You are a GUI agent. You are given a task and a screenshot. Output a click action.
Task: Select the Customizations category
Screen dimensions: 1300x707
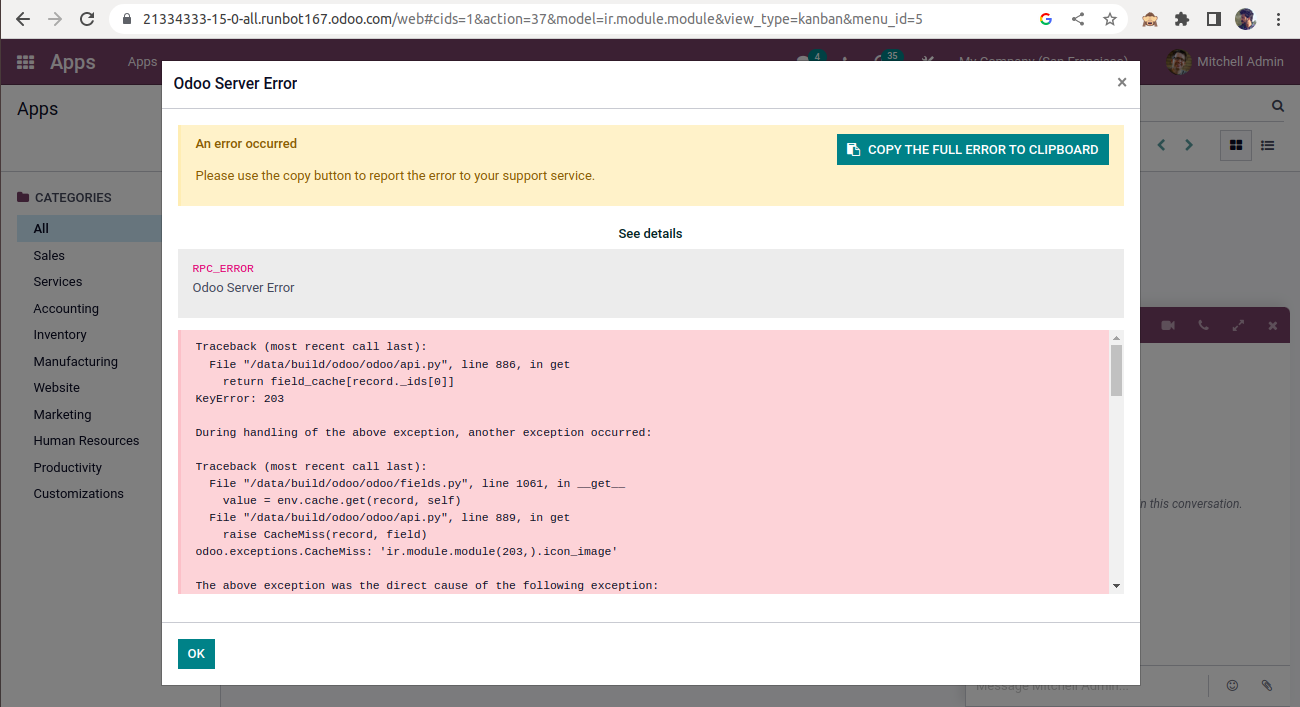click(79, 494)
